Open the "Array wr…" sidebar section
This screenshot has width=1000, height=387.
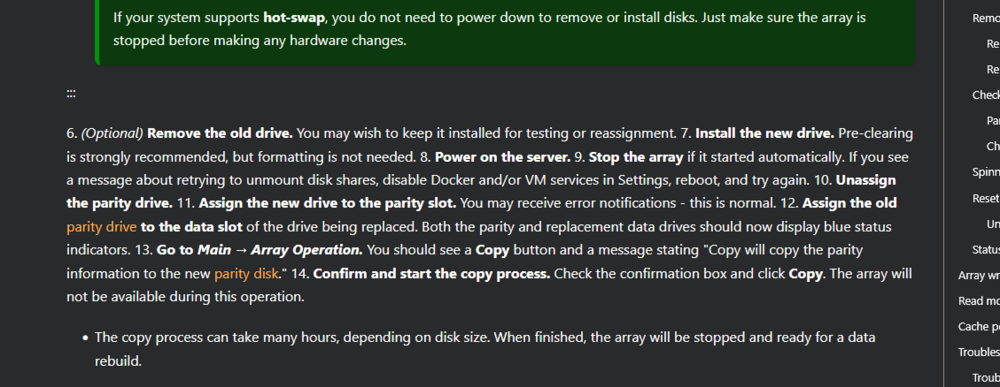coord(979,275)
